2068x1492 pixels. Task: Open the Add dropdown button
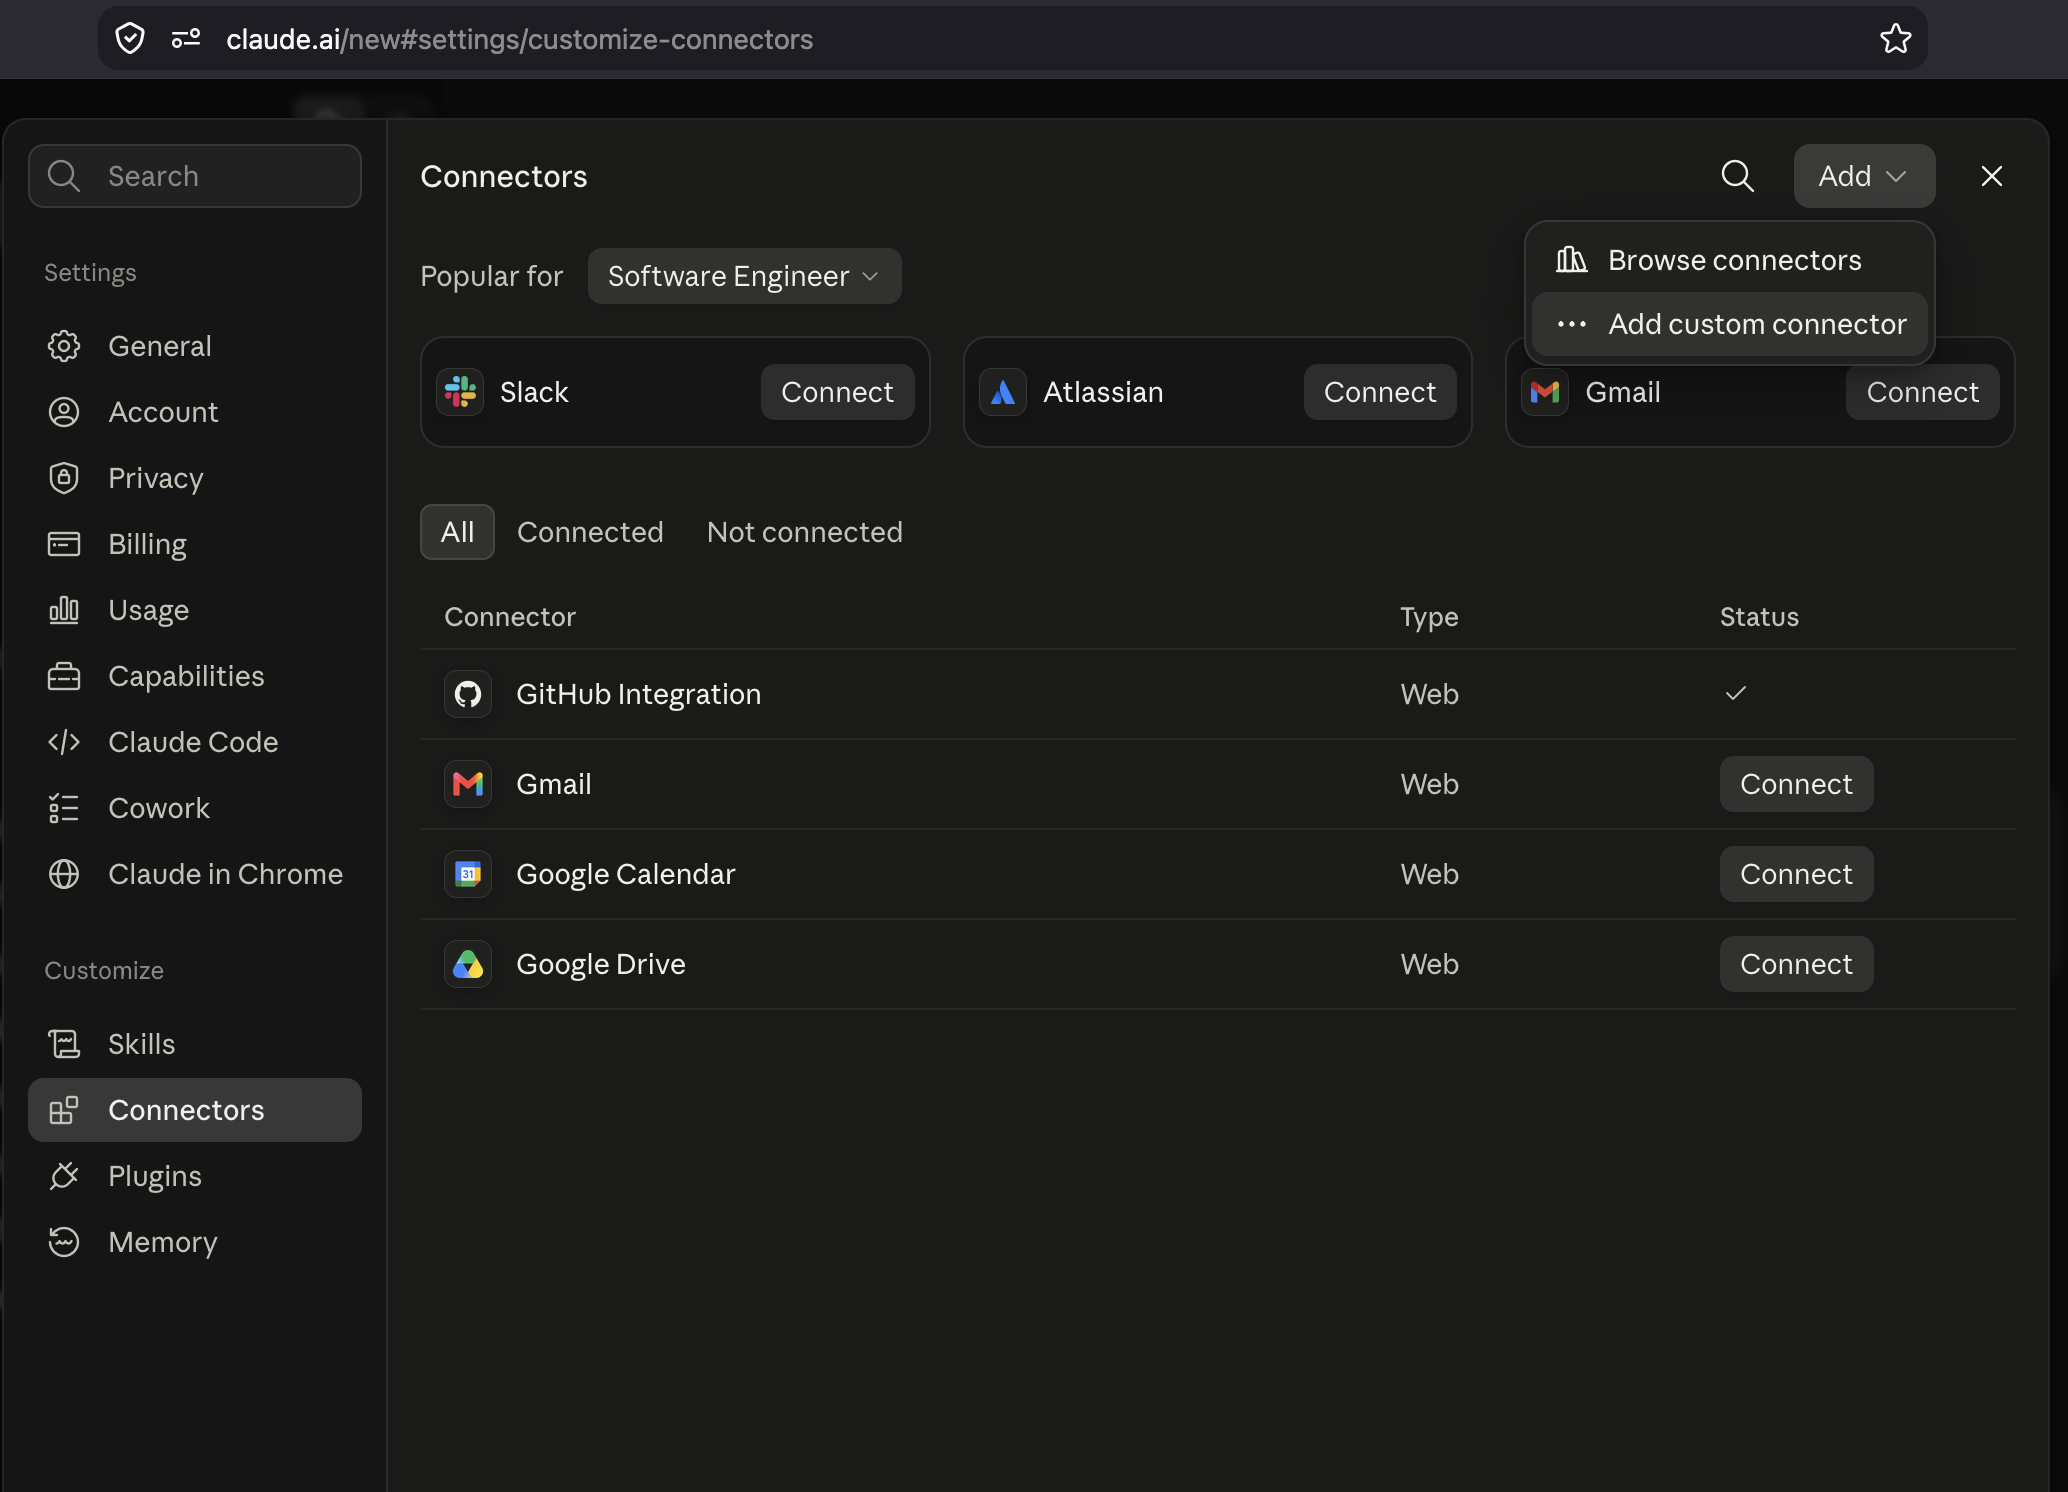[1863, 176]
